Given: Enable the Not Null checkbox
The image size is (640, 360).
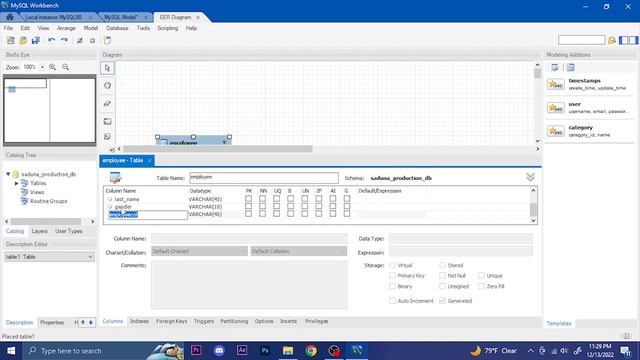Looking at the screenshot, I should click(x=442, y=276).
